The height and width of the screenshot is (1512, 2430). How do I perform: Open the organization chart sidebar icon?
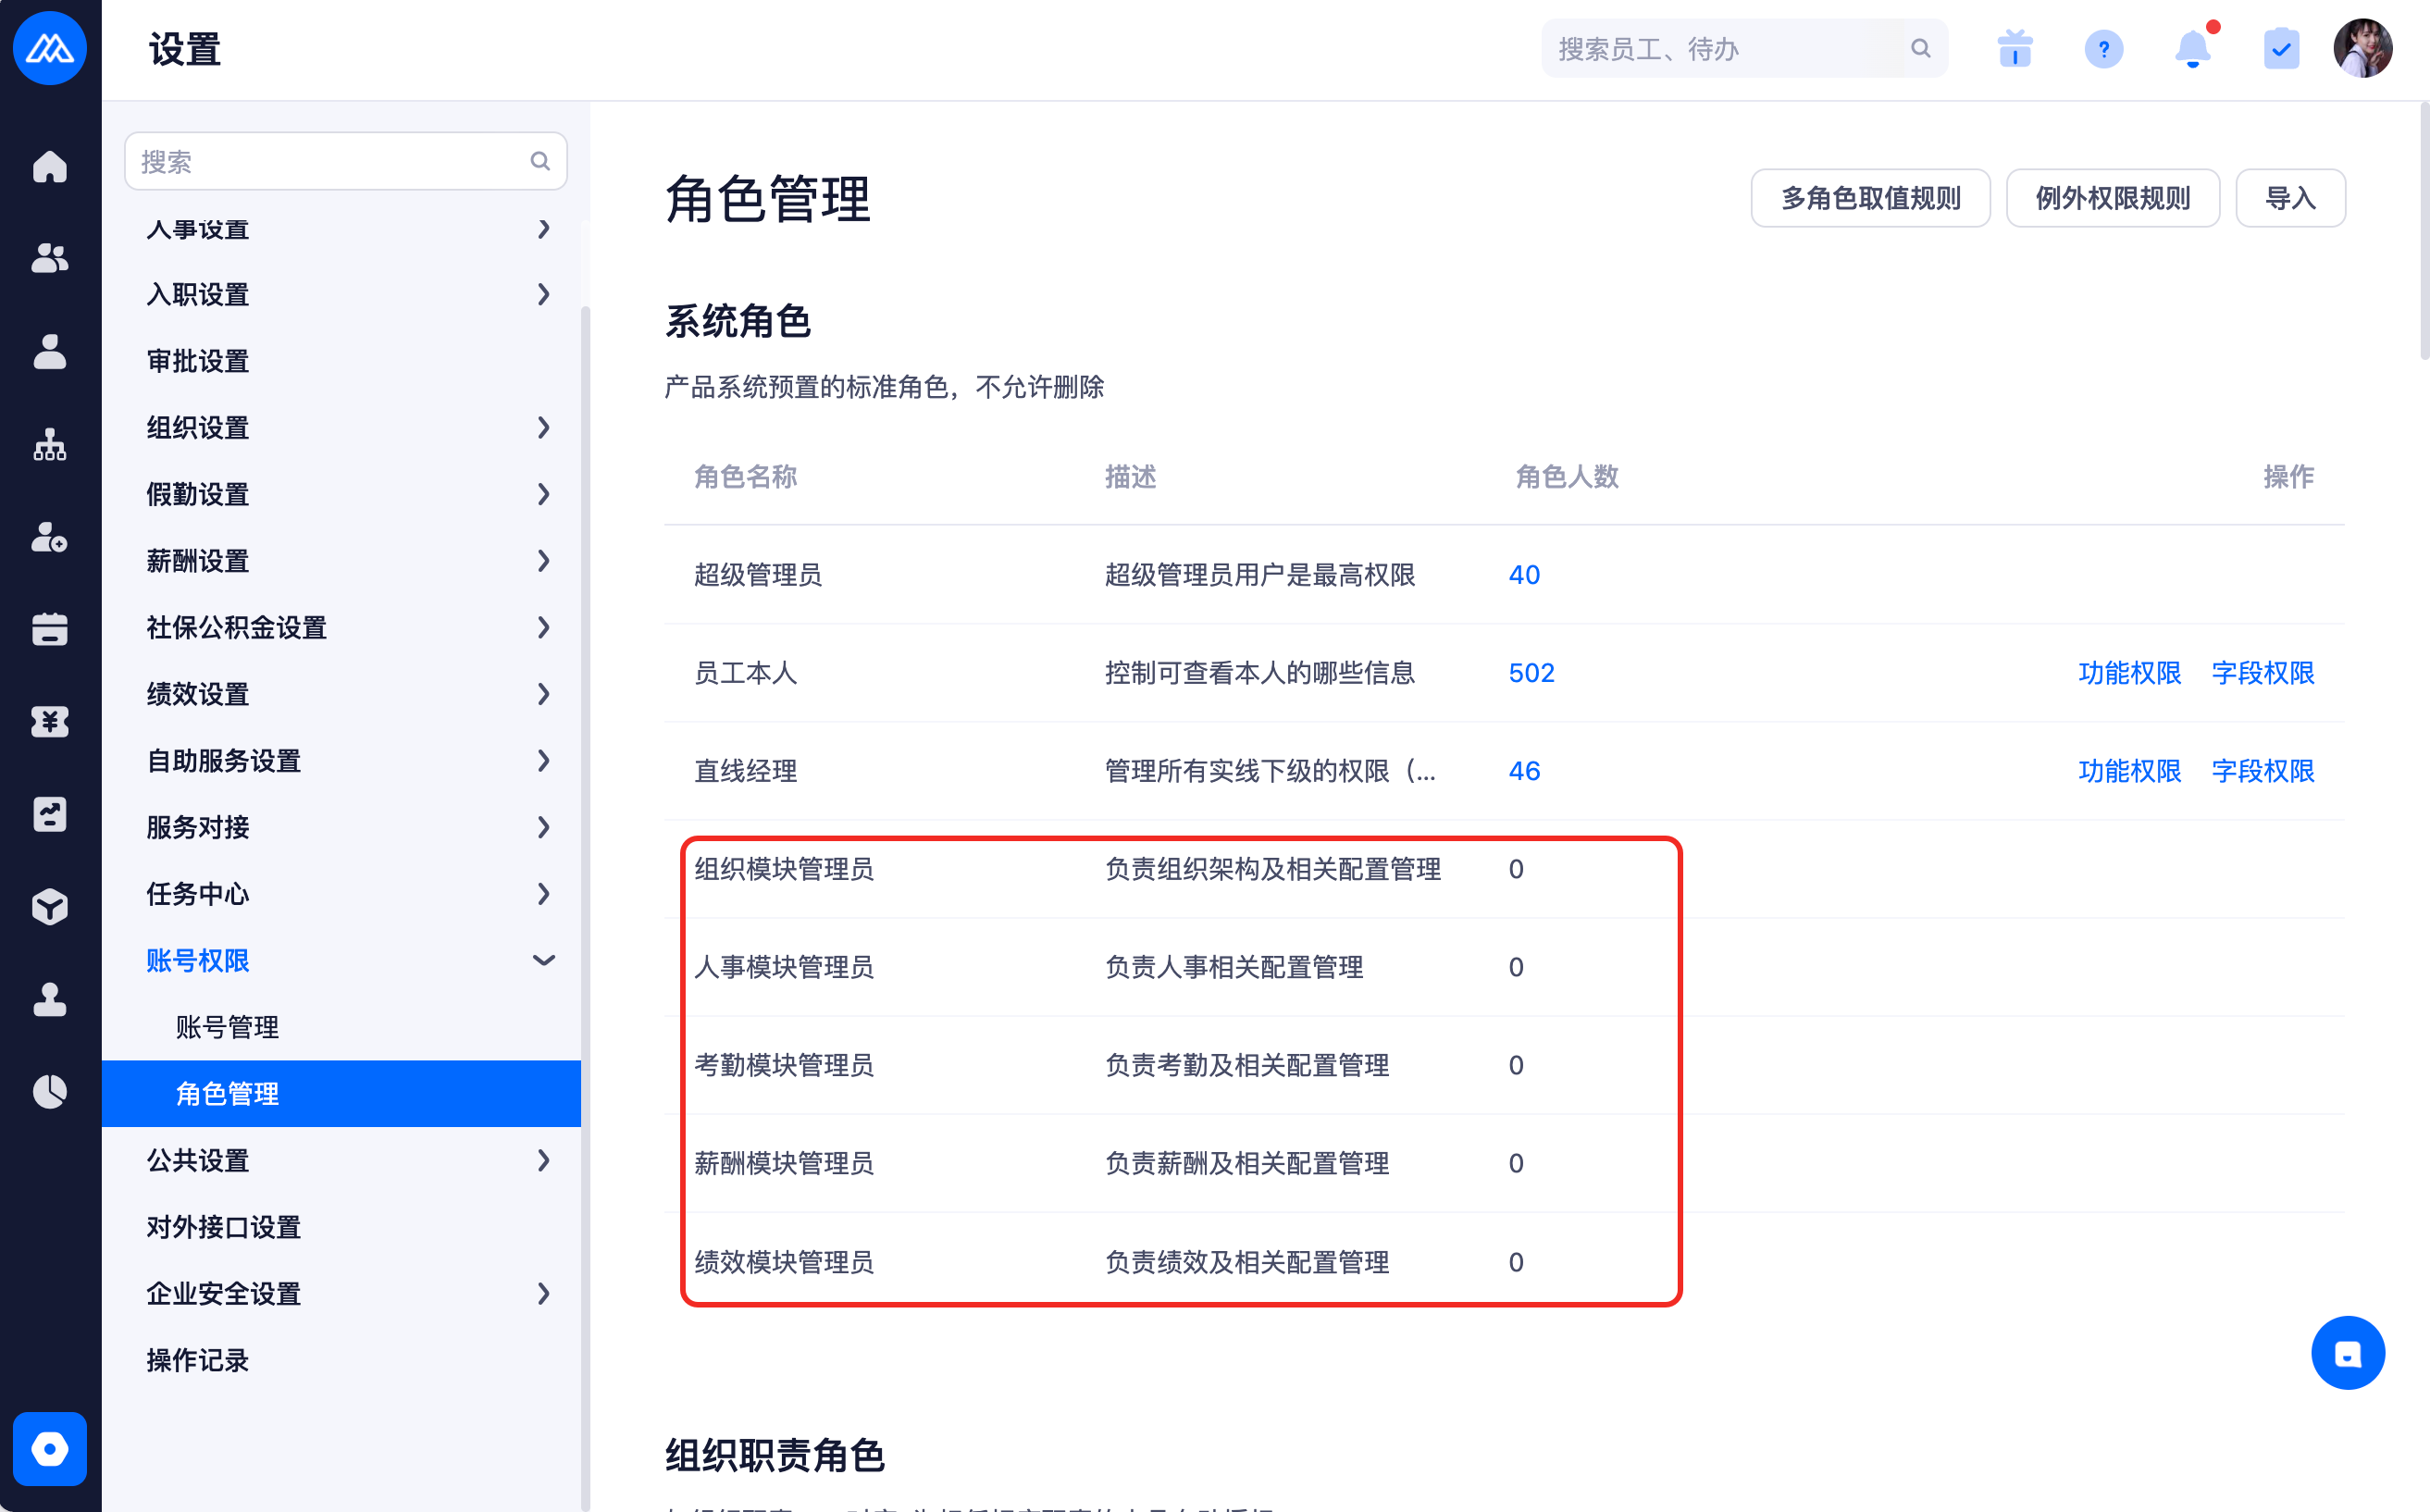pyautogui.click(x=49, y=444)
